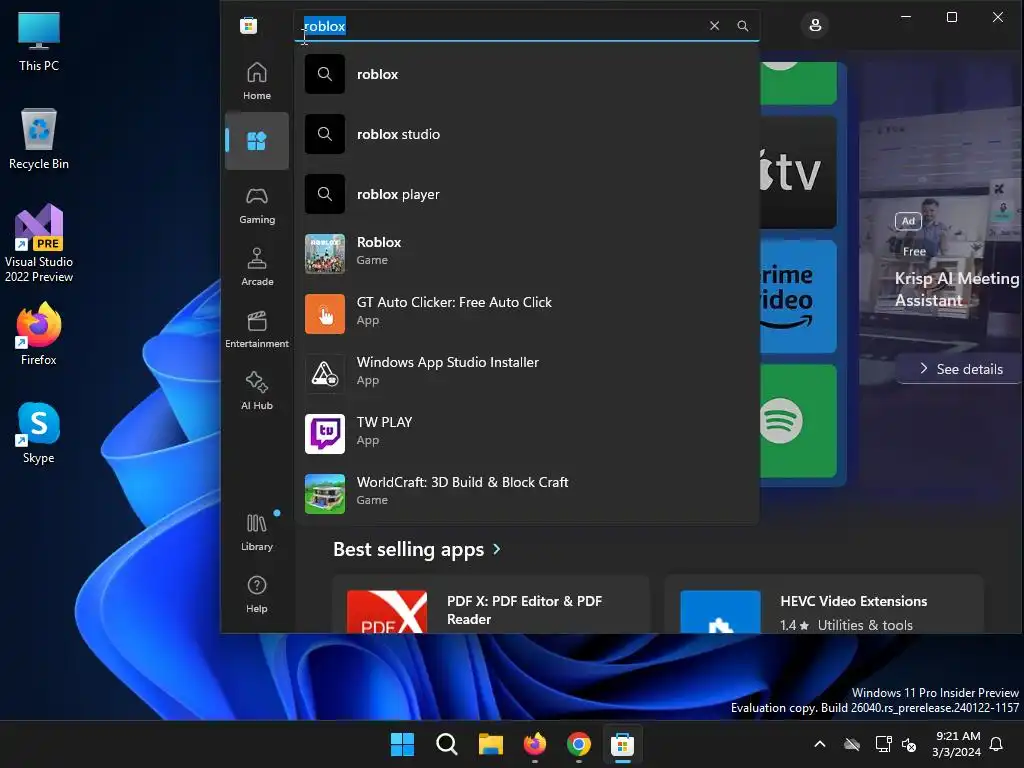The width and height of the screenshot is (1024, 768).
Task: Open the AI Hub section
Action: click(257, 391)
